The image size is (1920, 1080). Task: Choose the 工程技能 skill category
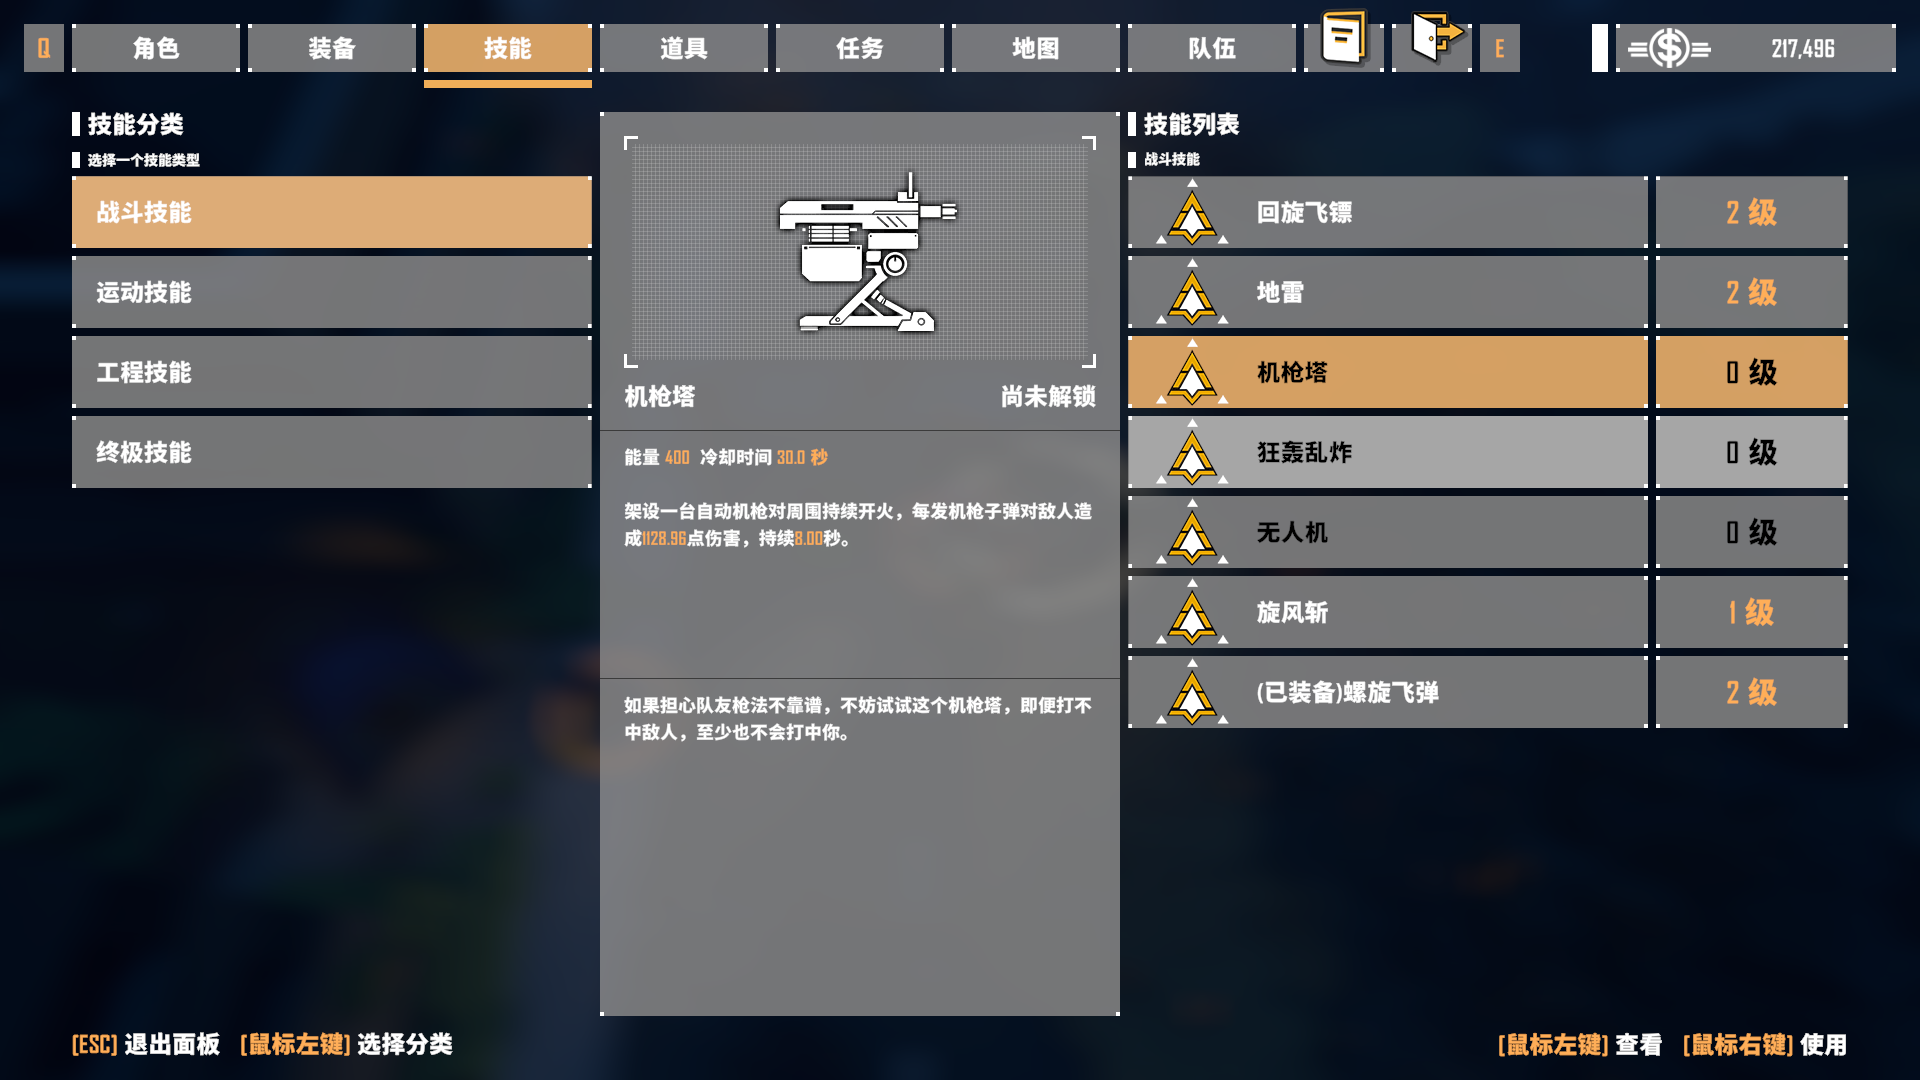pyautogui.click(x=332, y=372)
